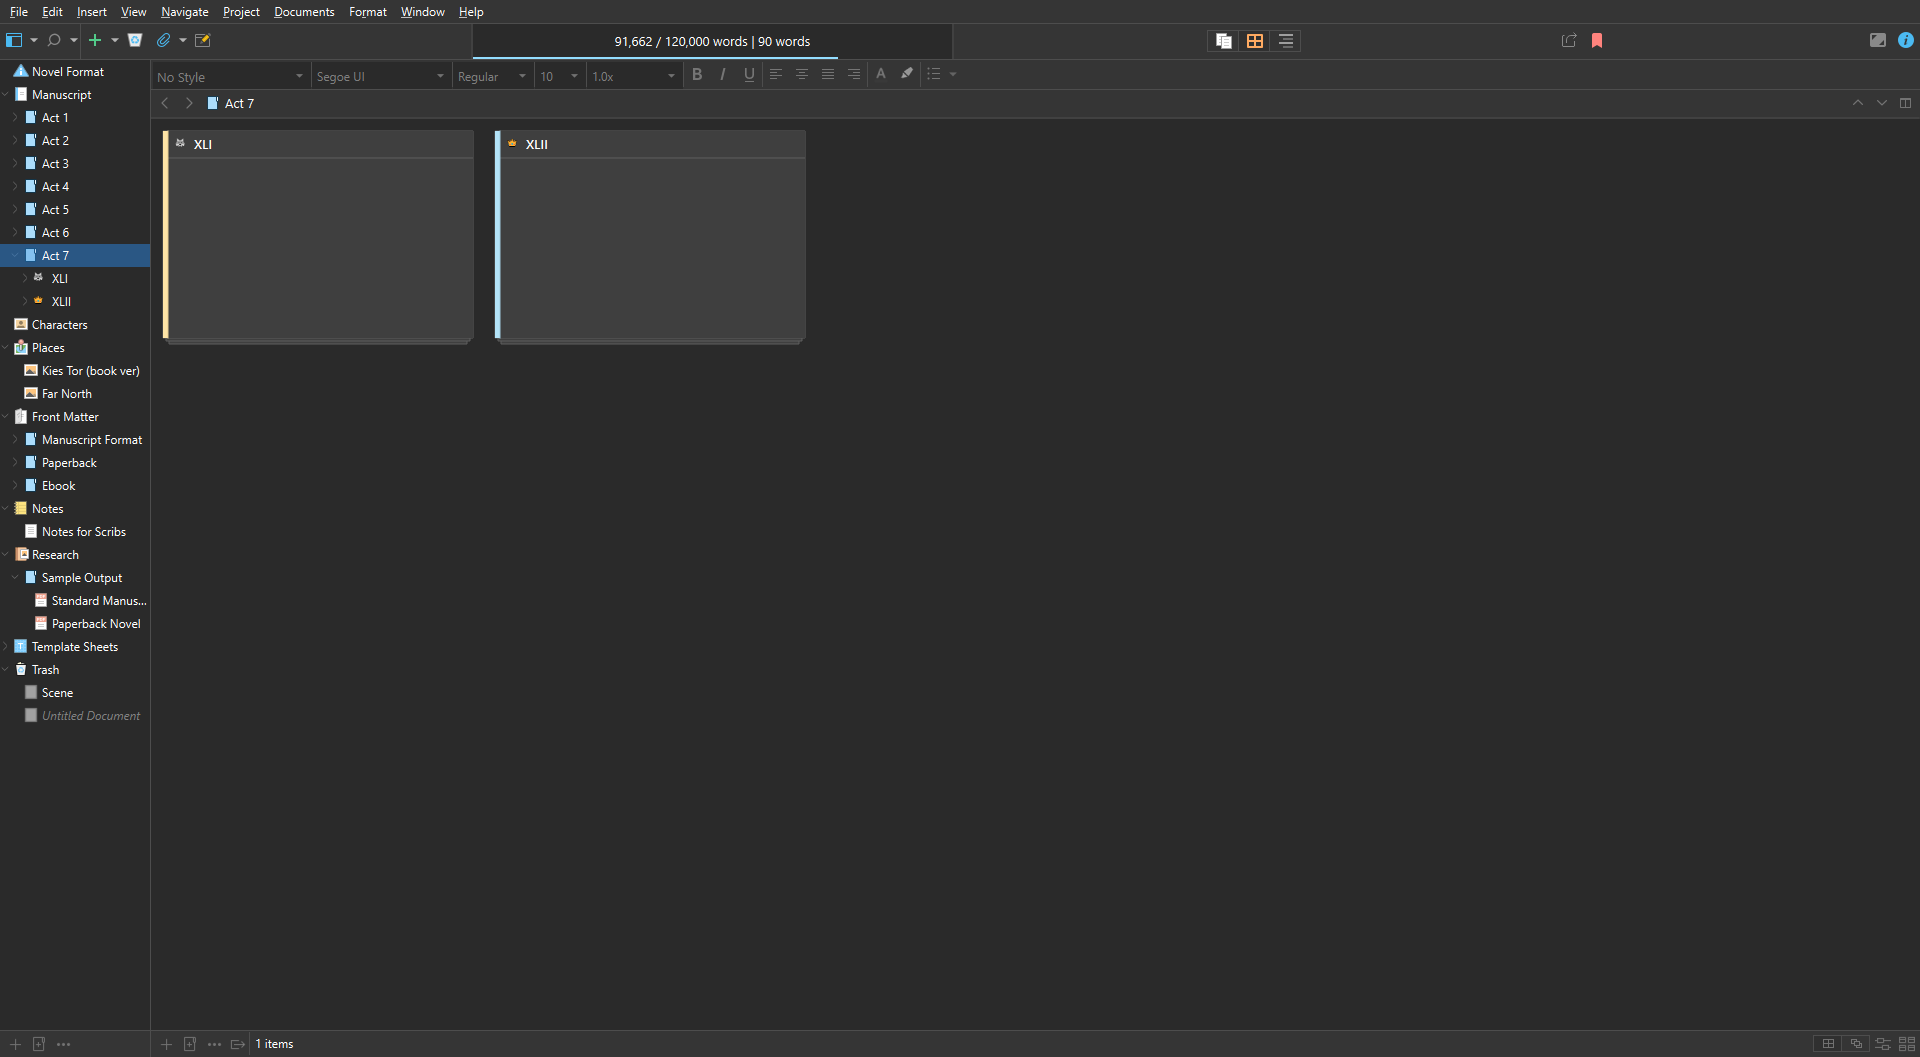1920x1057 pixels.
Task: Toggle the Corkboard view mode button
Action: pyautogui.click(x=1254, y=41)
